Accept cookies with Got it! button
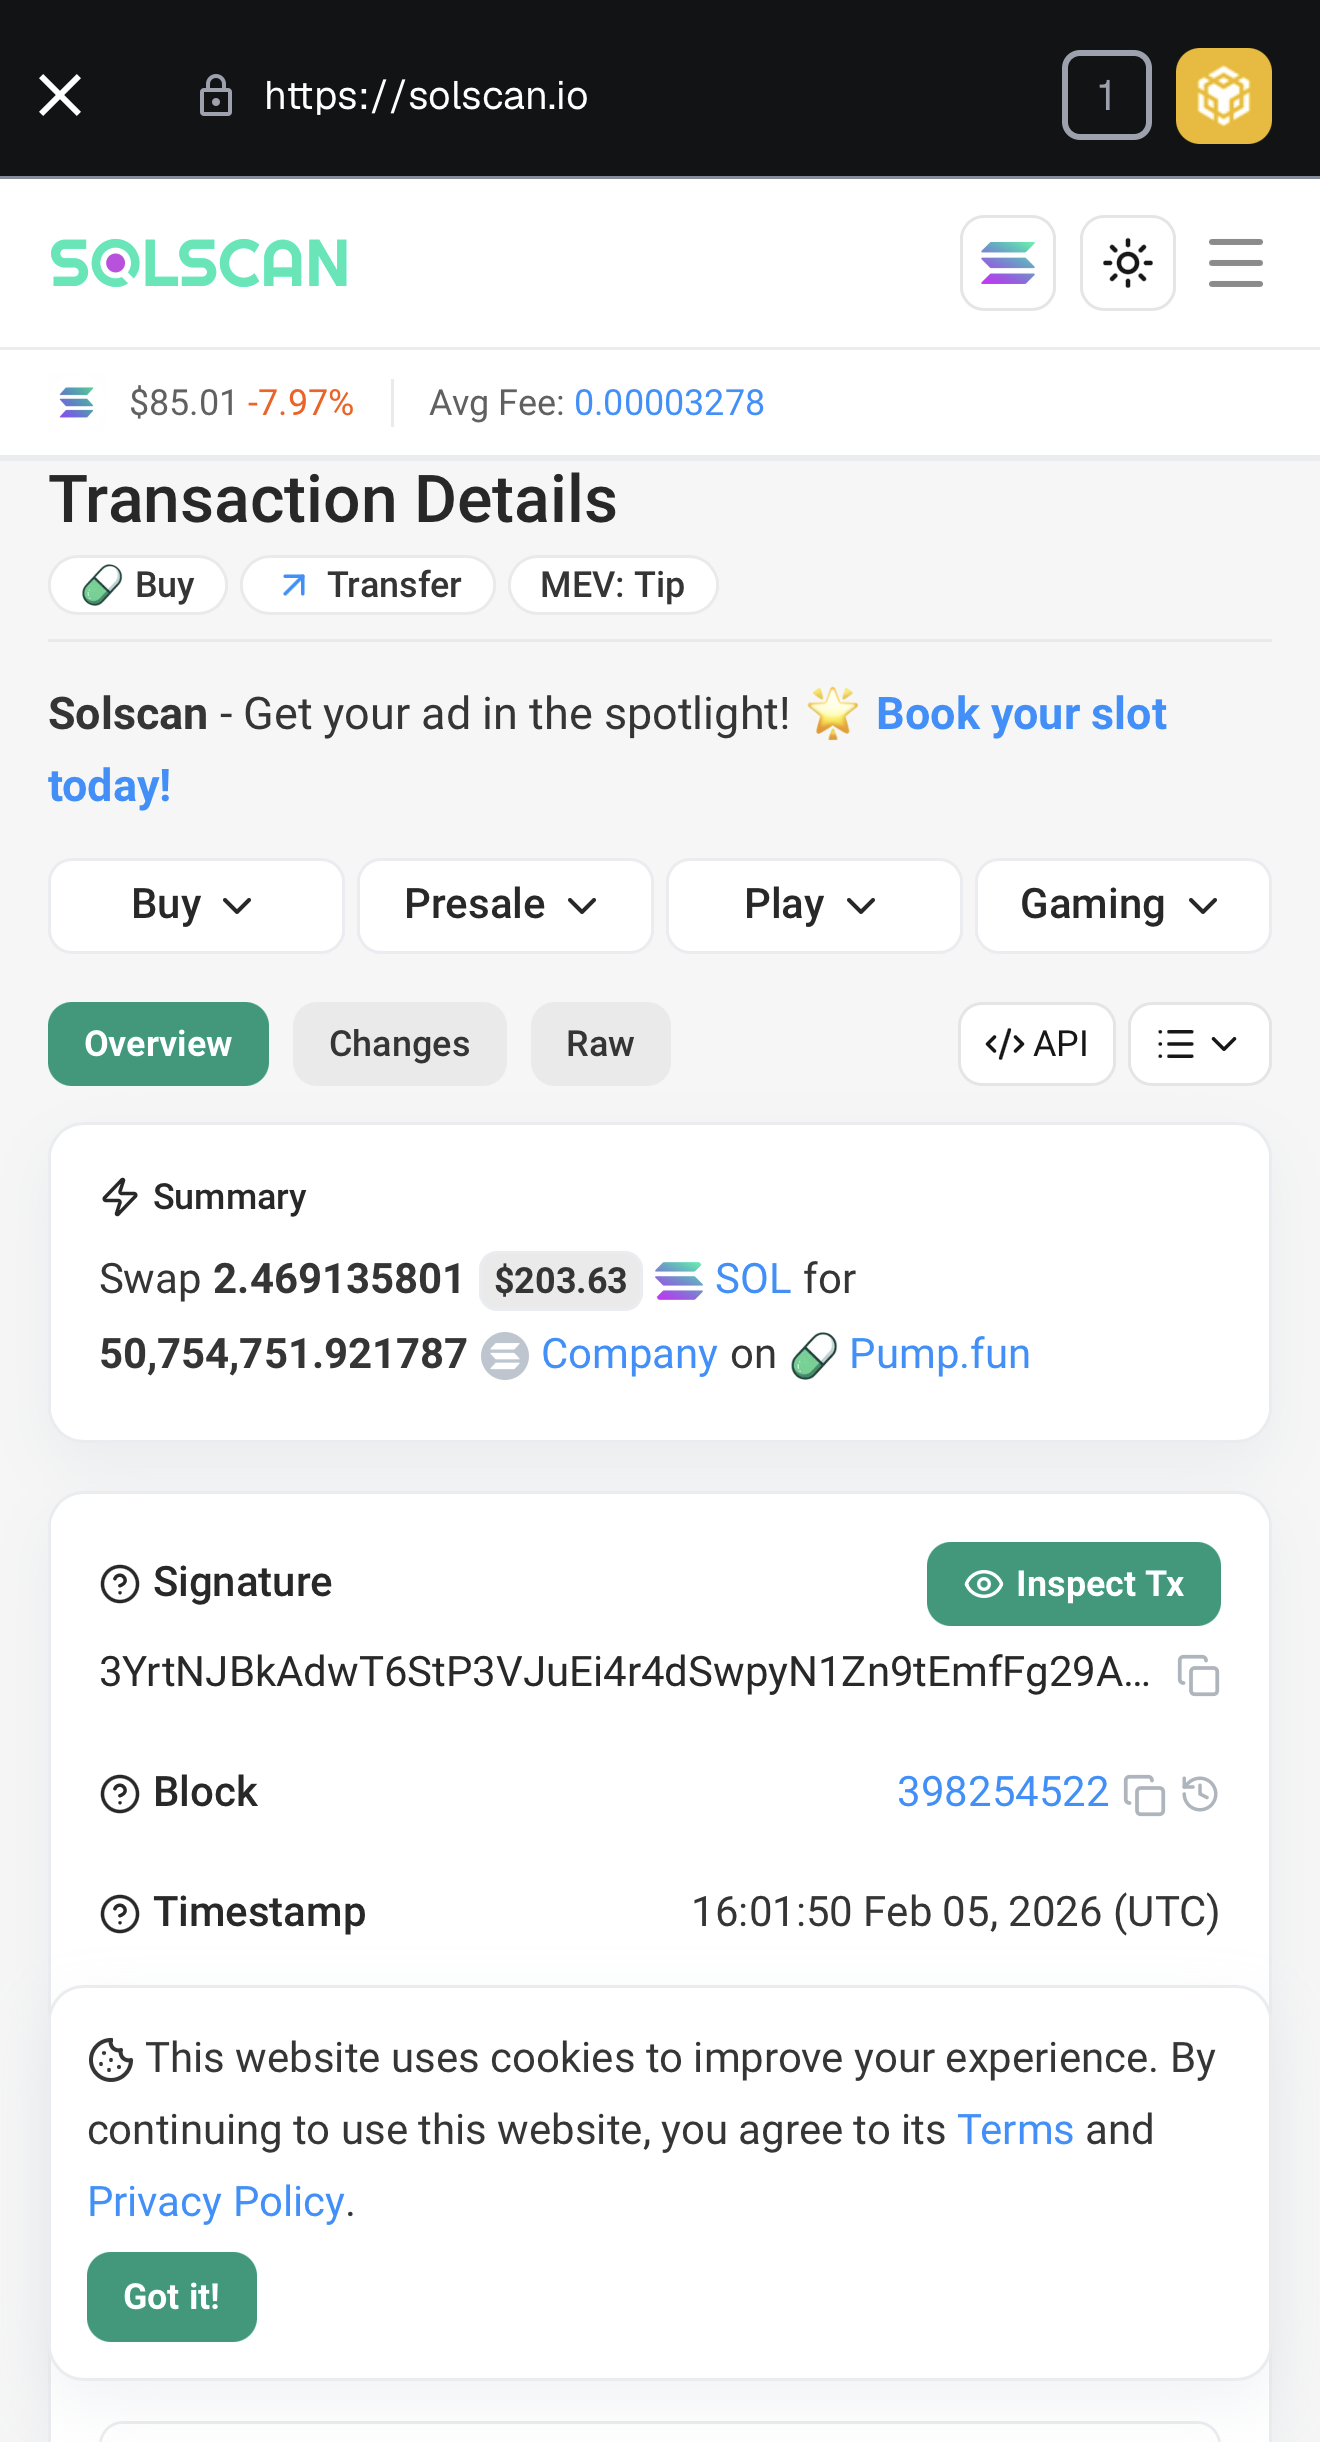Viewport: 1320px width, 2442px height. click(x=171, y=2297)
